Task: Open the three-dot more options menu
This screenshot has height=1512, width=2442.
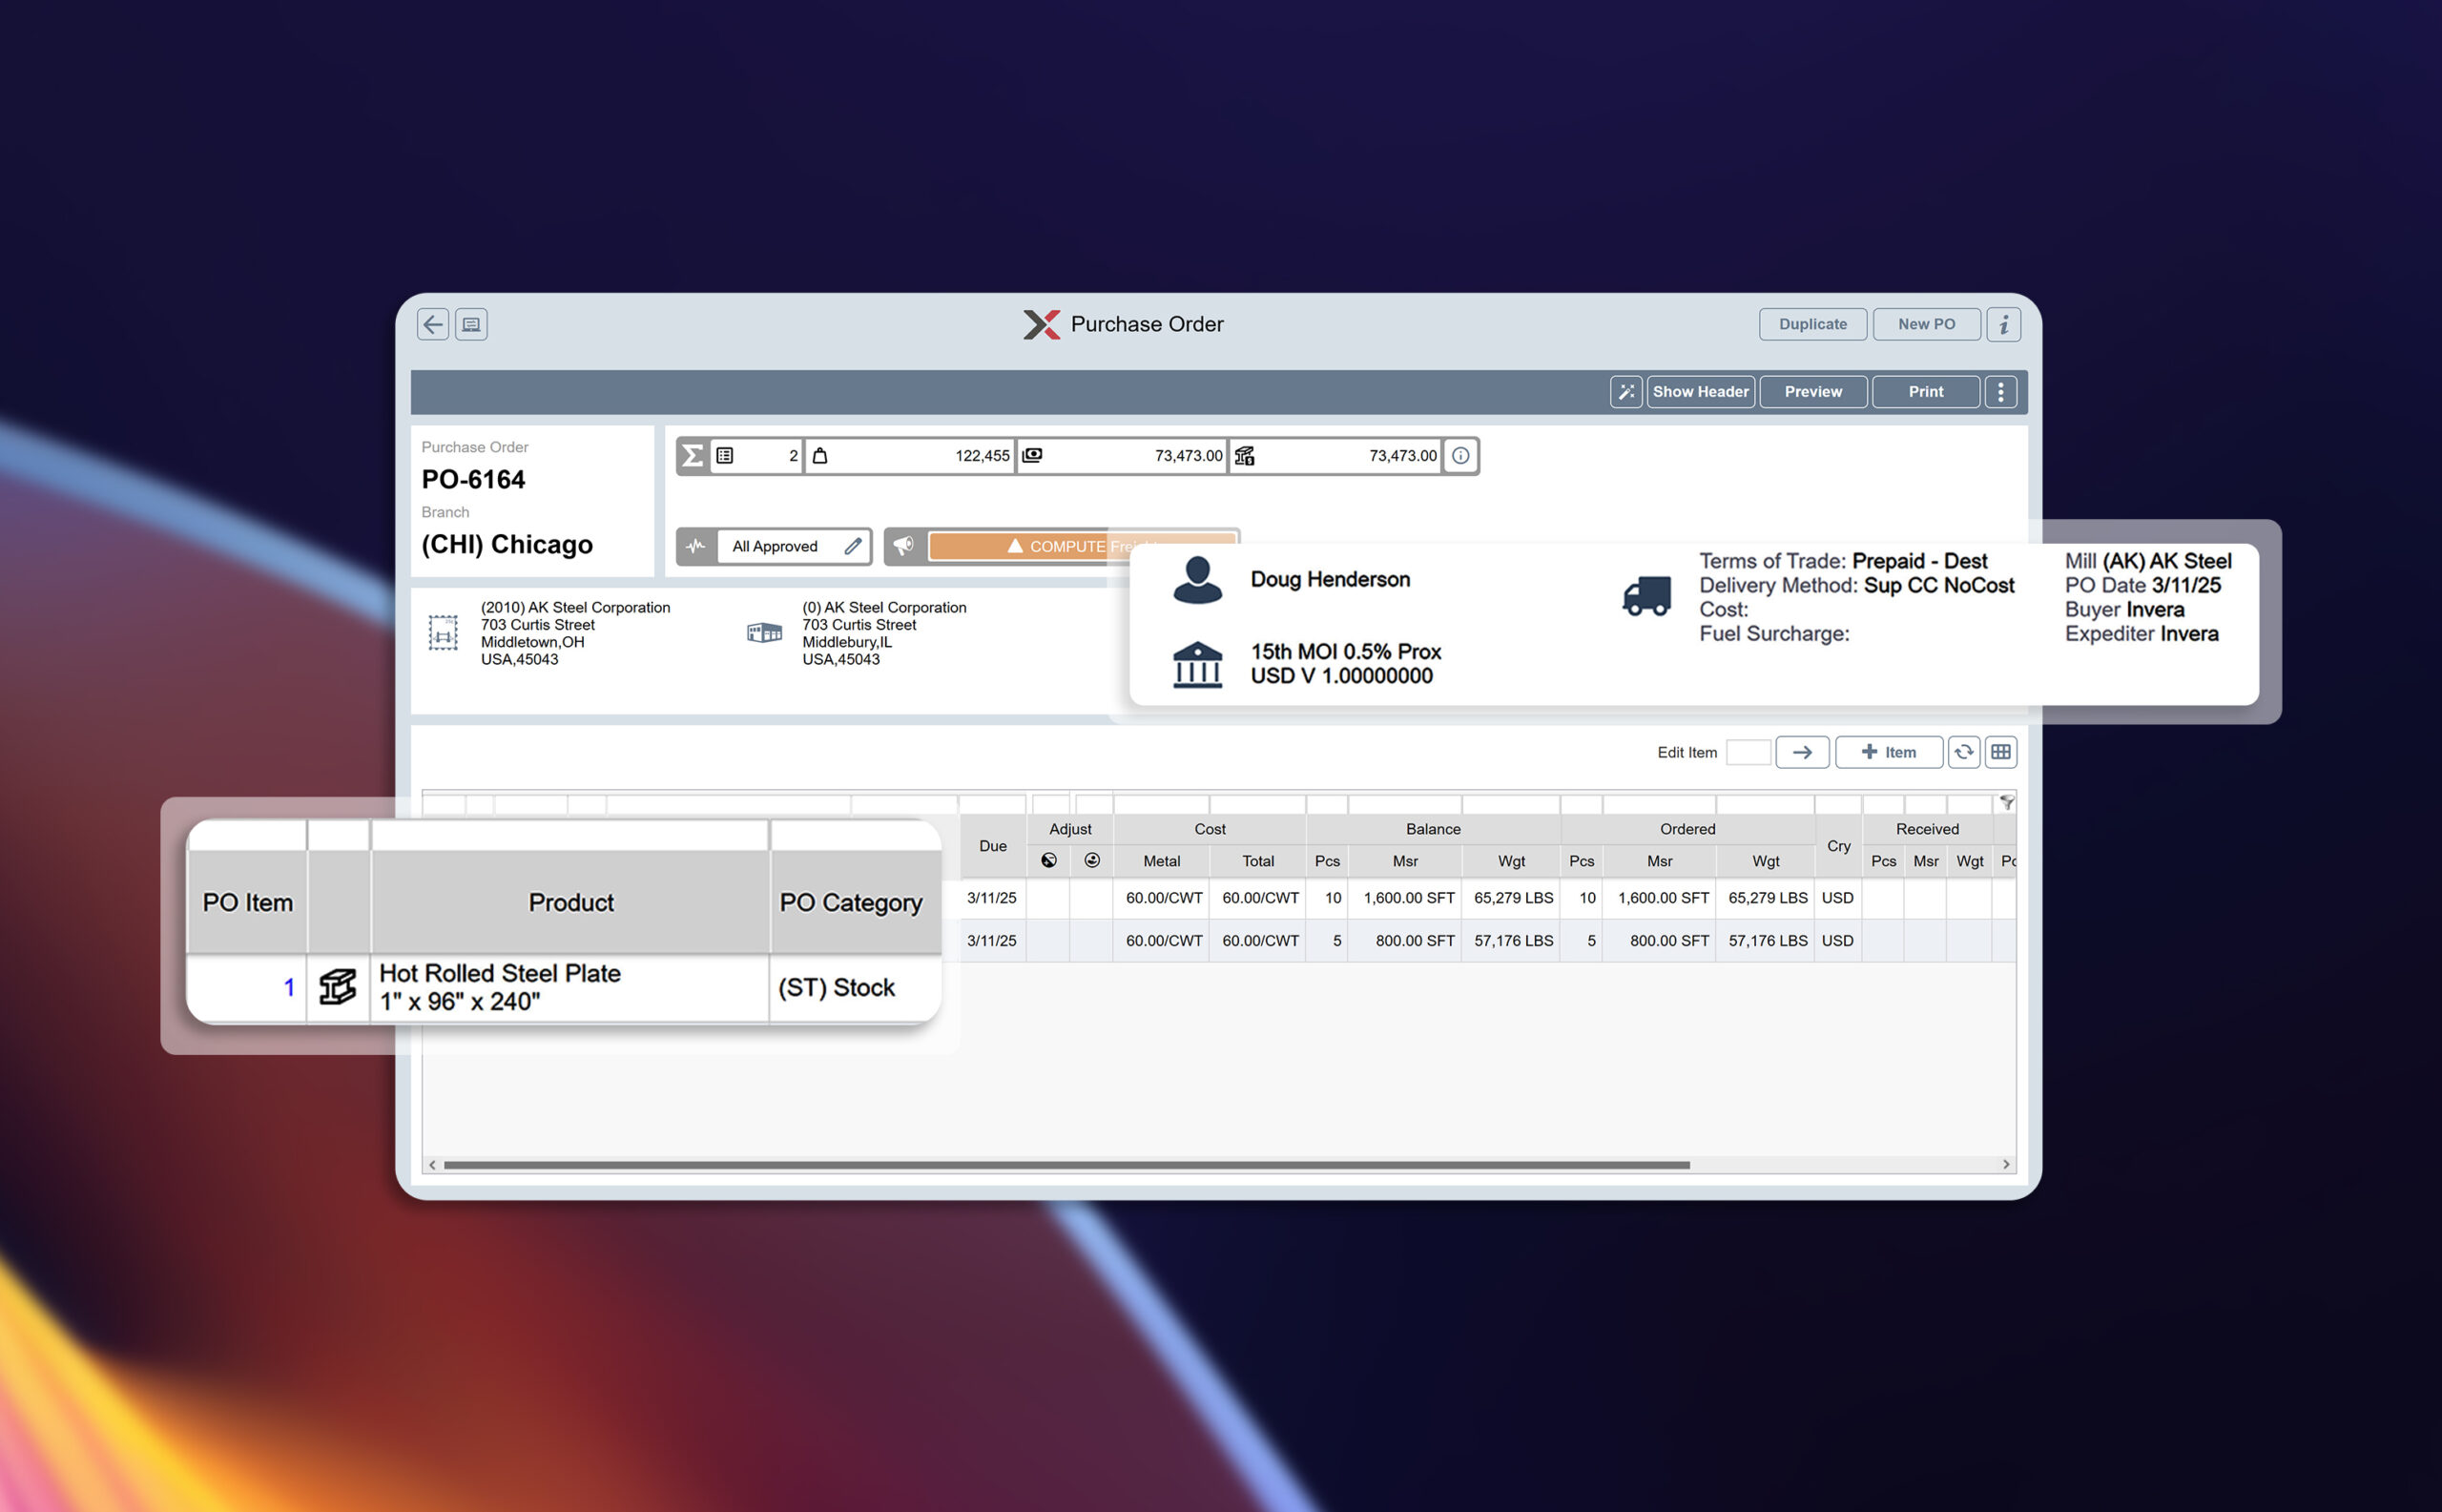Action: tap(2000, 392)
